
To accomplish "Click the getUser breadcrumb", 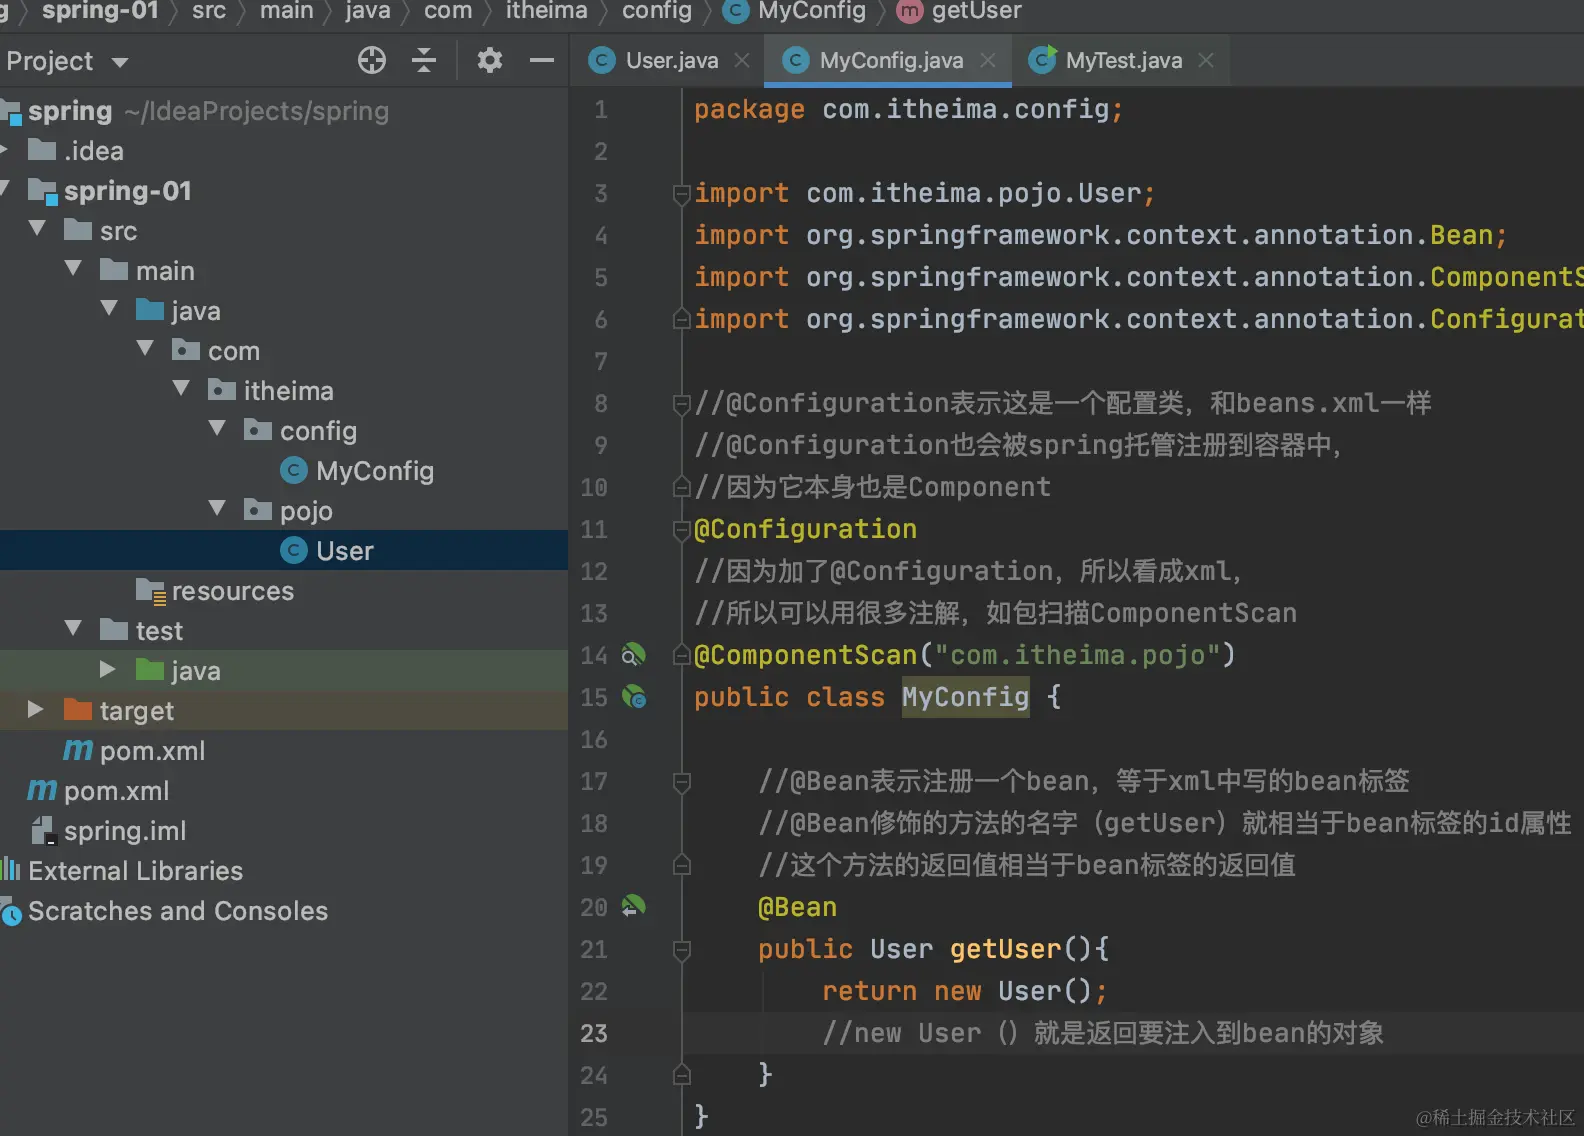I will coord(975,11).
